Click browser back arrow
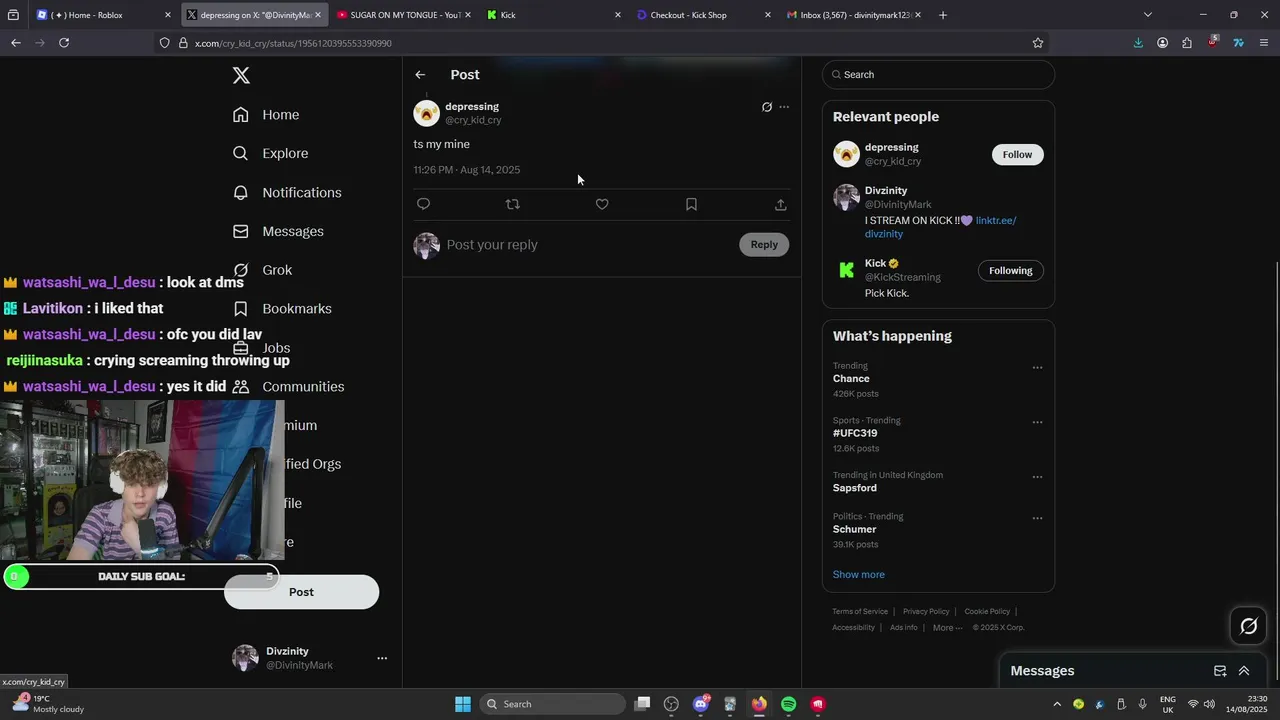This screenshot has height=720, width=1280. pyautogui.click(x=16, y=43)
